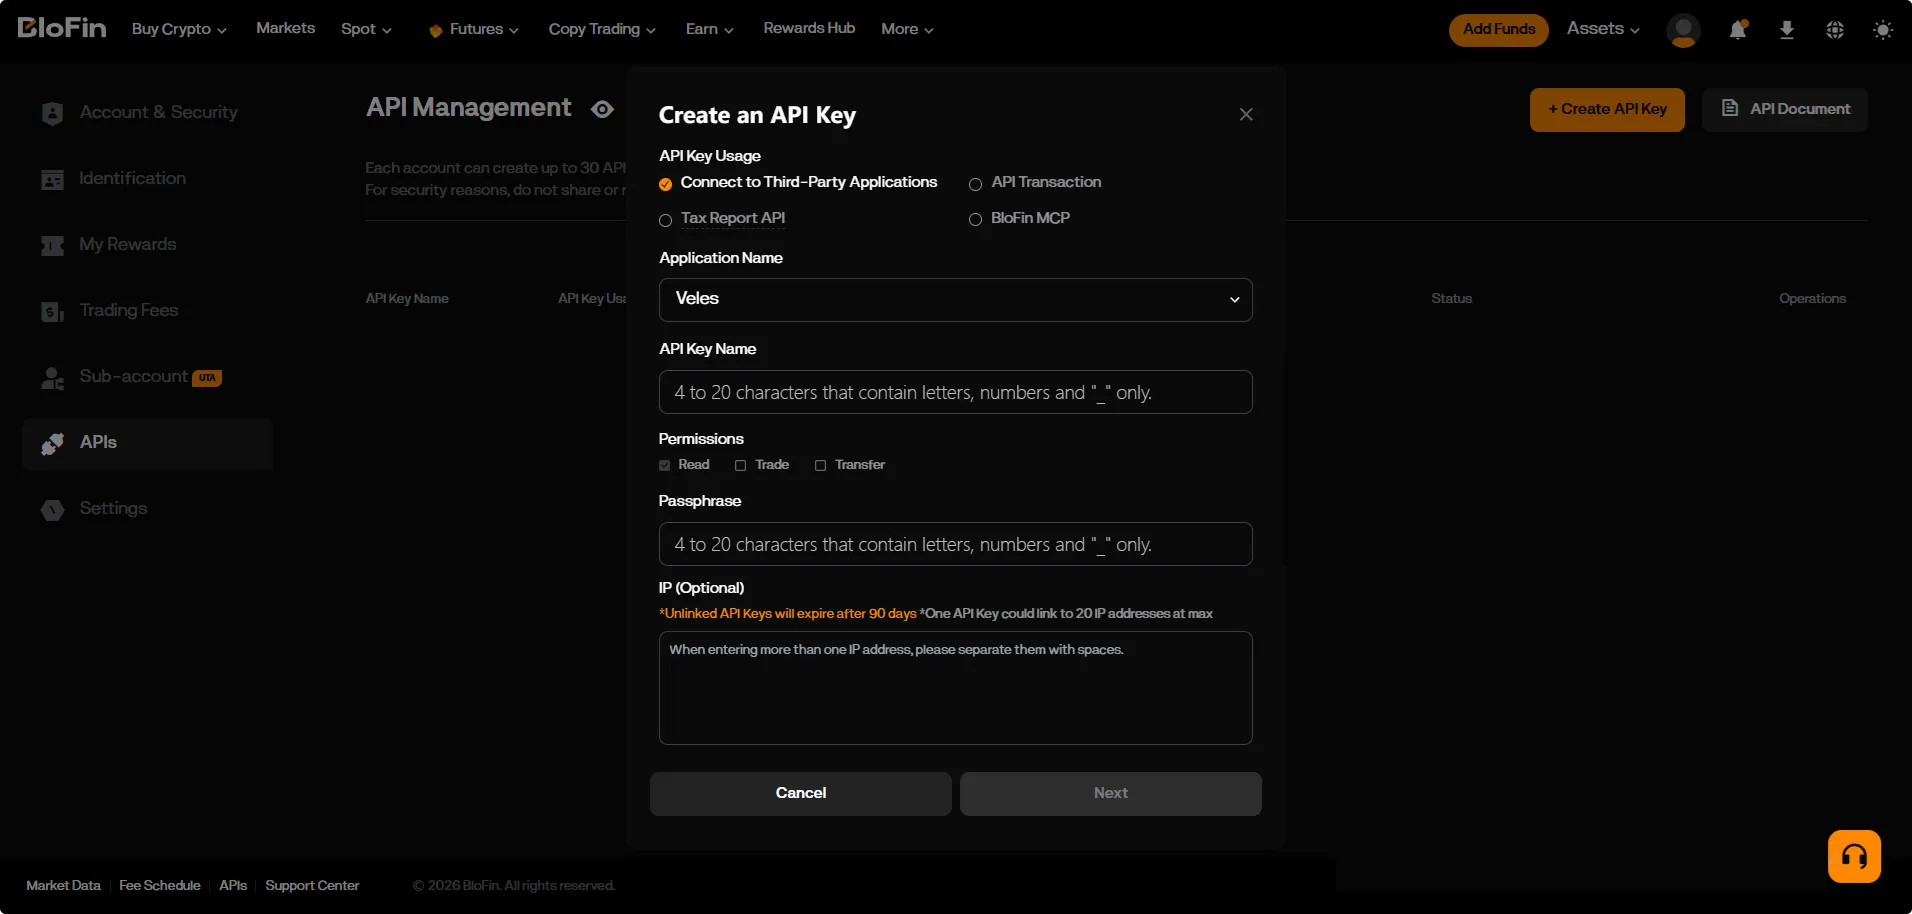The width and height of the screenshot is (1912, 914).
Task: Click the Settings sidebar icon
Action: pyautogui.click(x=53, y=509)
